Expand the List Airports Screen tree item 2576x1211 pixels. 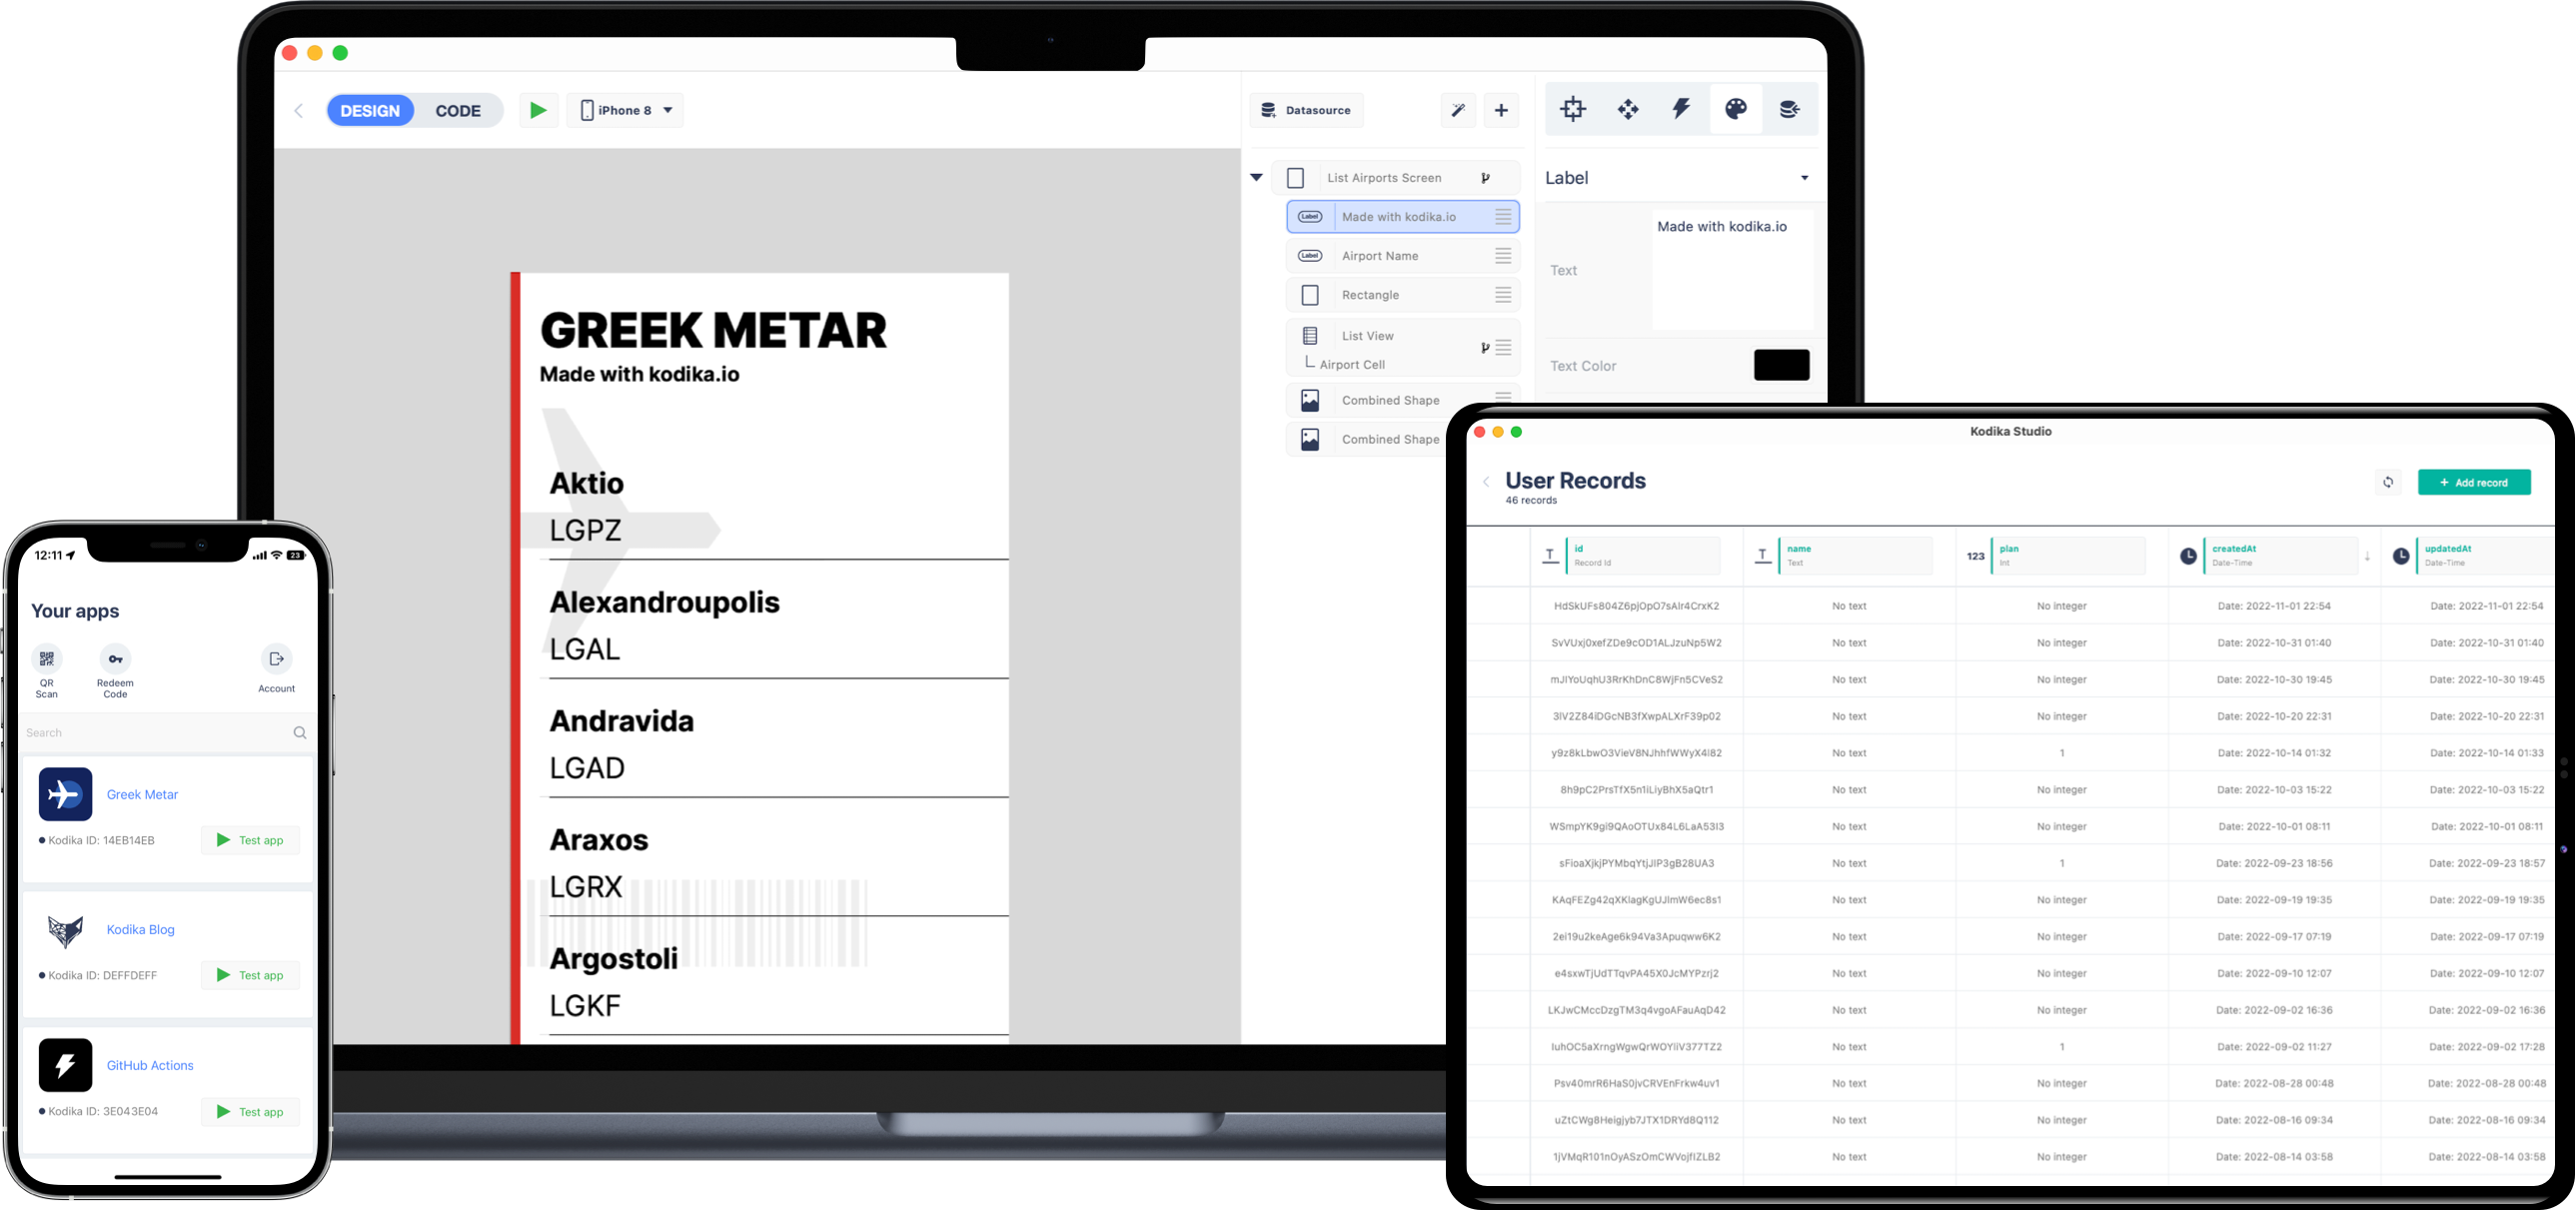[1255, 178]
